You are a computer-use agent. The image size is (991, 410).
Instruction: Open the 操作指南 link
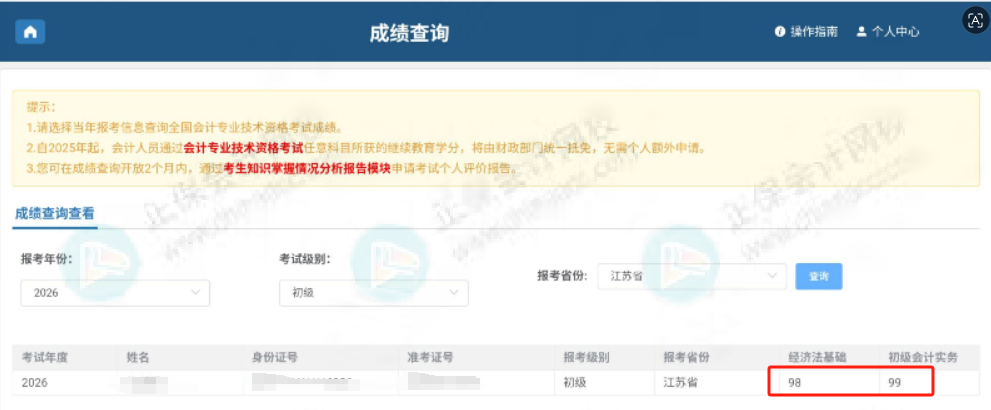(x=814, y=32)
